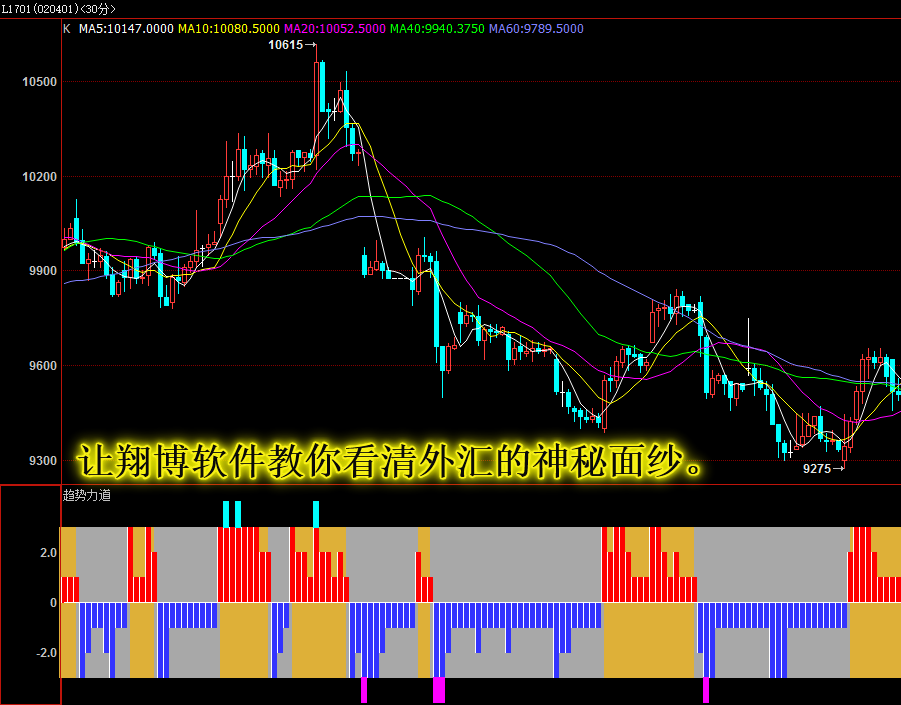901x705 pixels.
Task: Click the 10615 high price marker
Action: point(292,45)
